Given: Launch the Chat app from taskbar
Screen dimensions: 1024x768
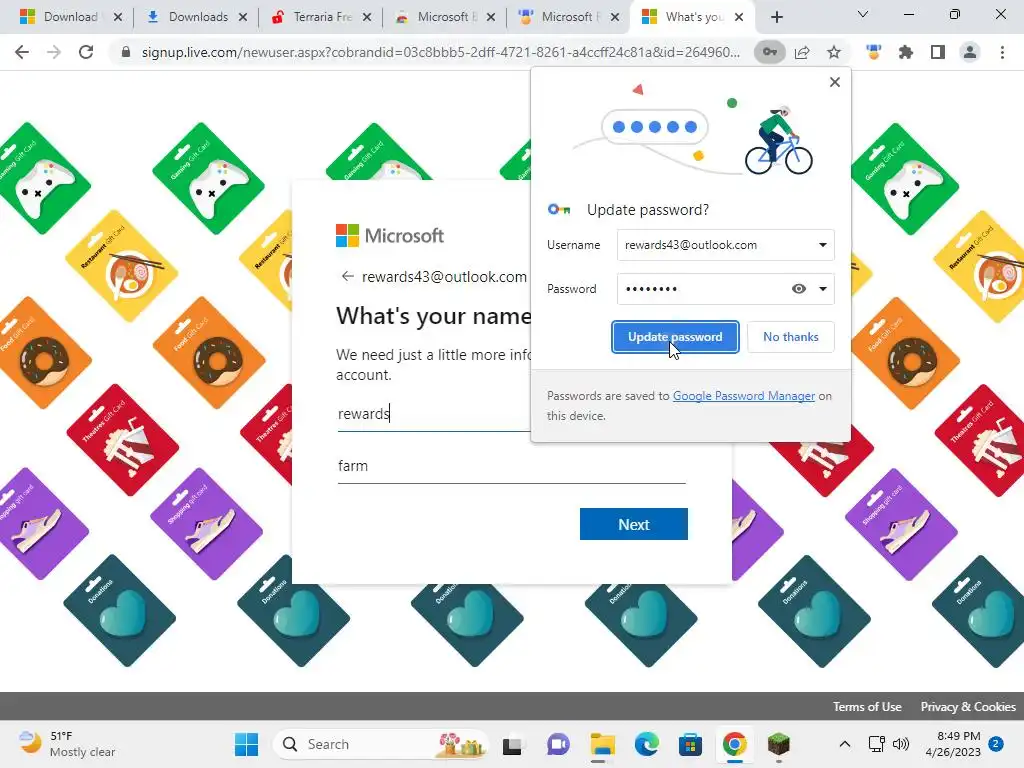Looking at the screenshot, I should tap(558, 744).
